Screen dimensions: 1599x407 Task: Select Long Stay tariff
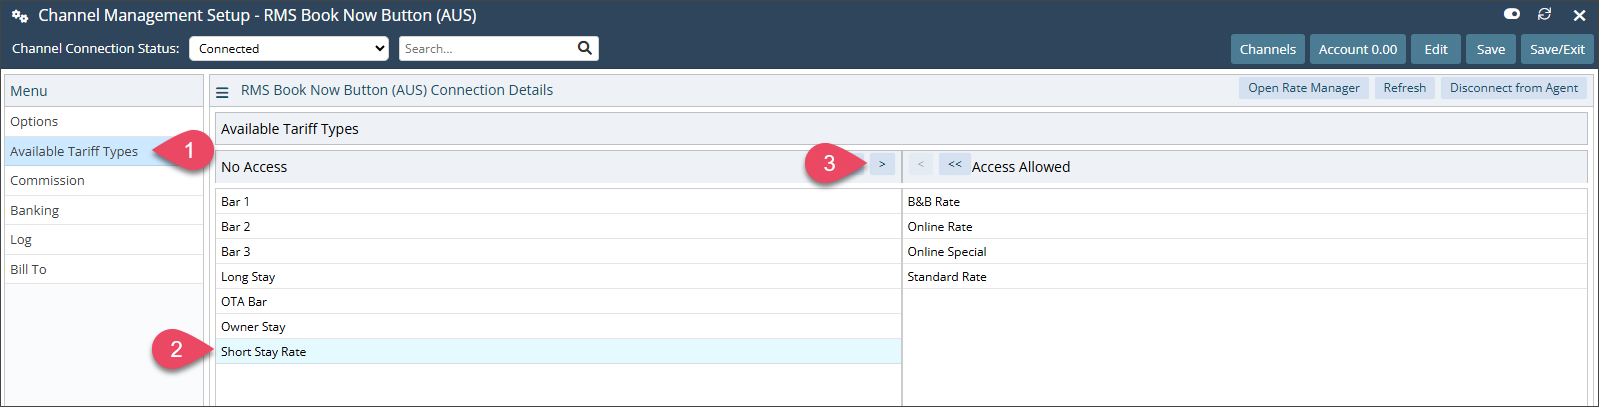pyautogui.click(x=558, y=276)
